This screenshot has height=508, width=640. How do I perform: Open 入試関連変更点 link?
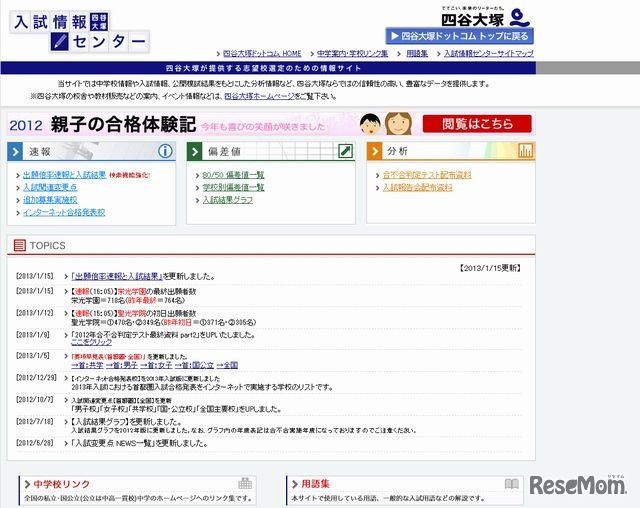coord(50,188)
